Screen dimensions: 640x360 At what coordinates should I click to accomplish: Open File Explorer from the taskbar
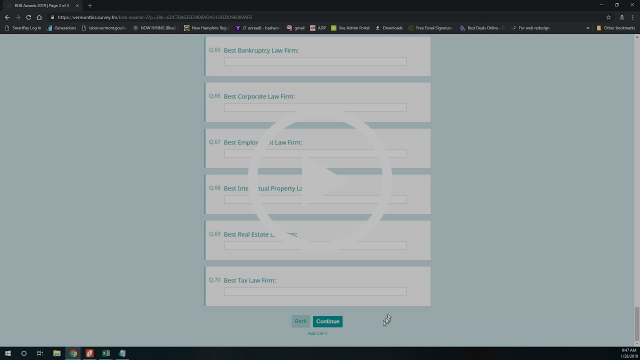[57, 353]
